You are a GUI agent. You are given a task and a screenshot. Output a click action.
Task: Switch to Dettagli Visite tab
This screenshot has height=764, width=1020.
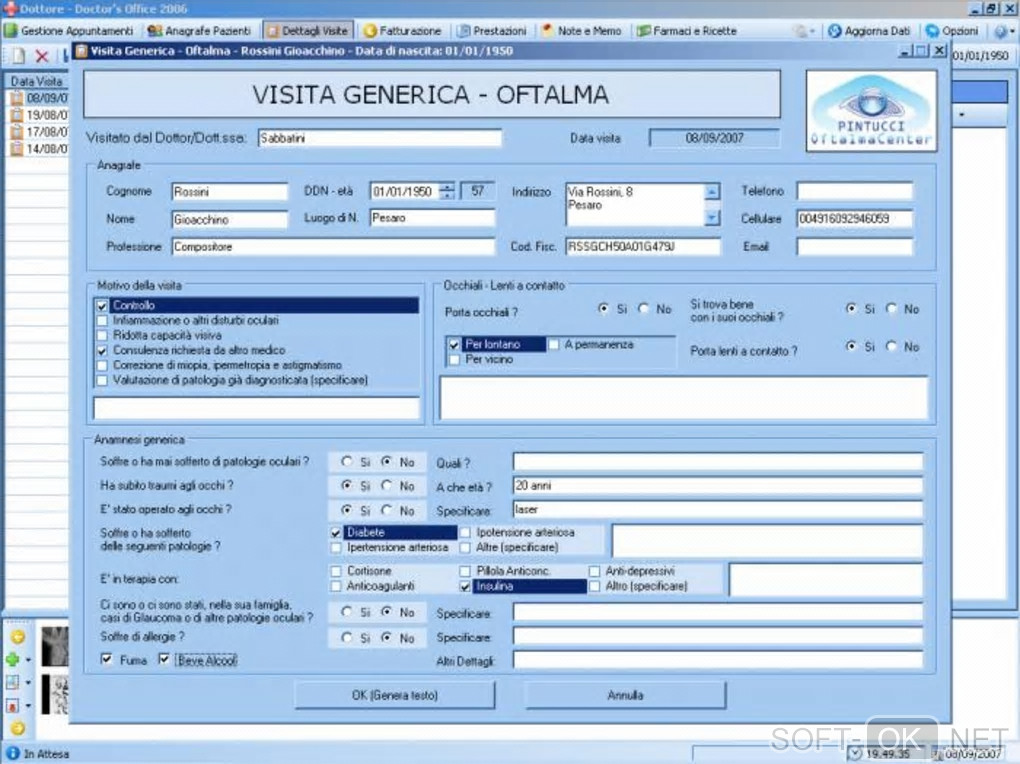[308, 31]
